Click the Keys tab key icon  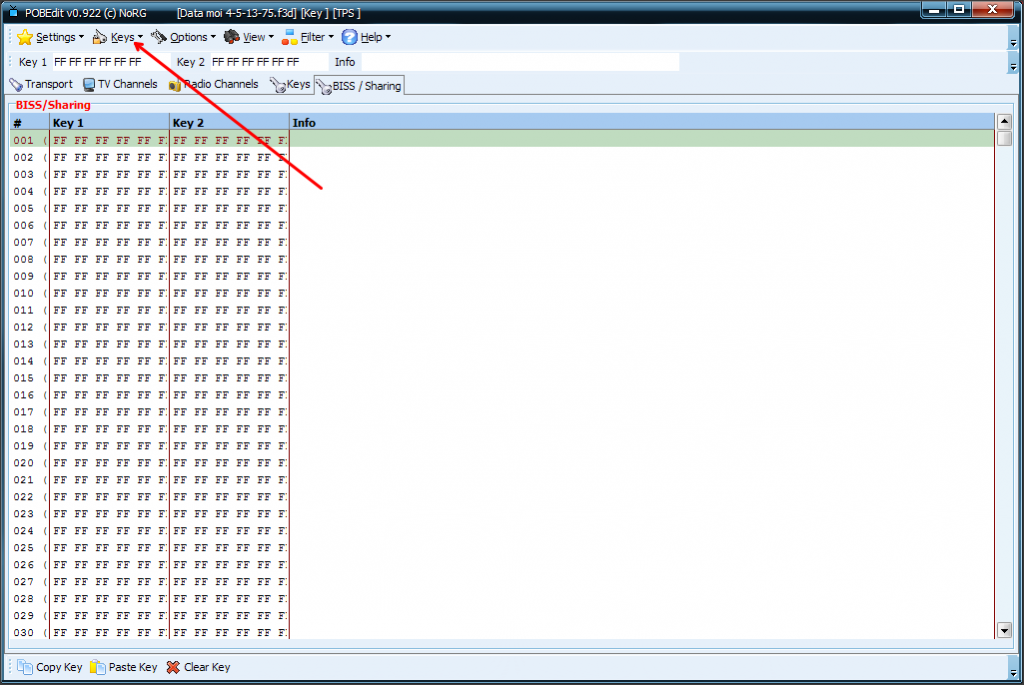coord(278,85)
